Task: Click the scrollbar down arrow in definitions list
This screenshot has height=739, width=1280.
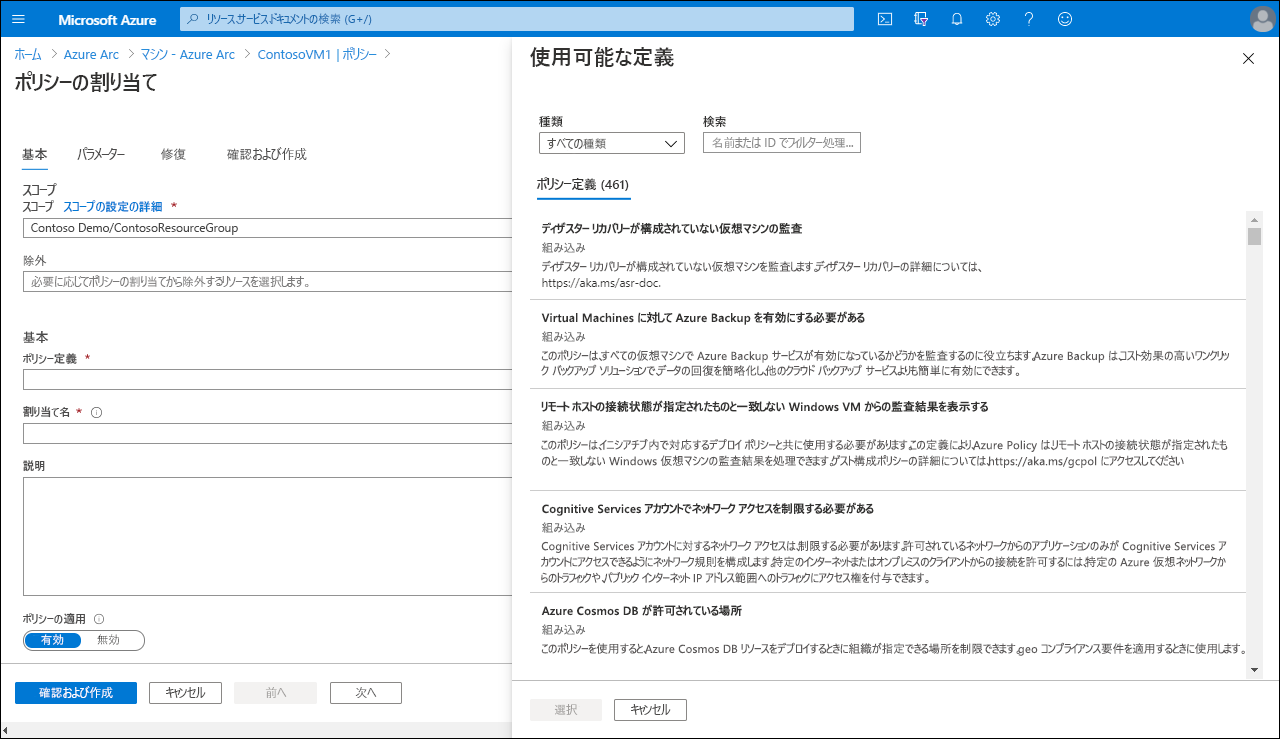Action: (x=1254, y=672)
